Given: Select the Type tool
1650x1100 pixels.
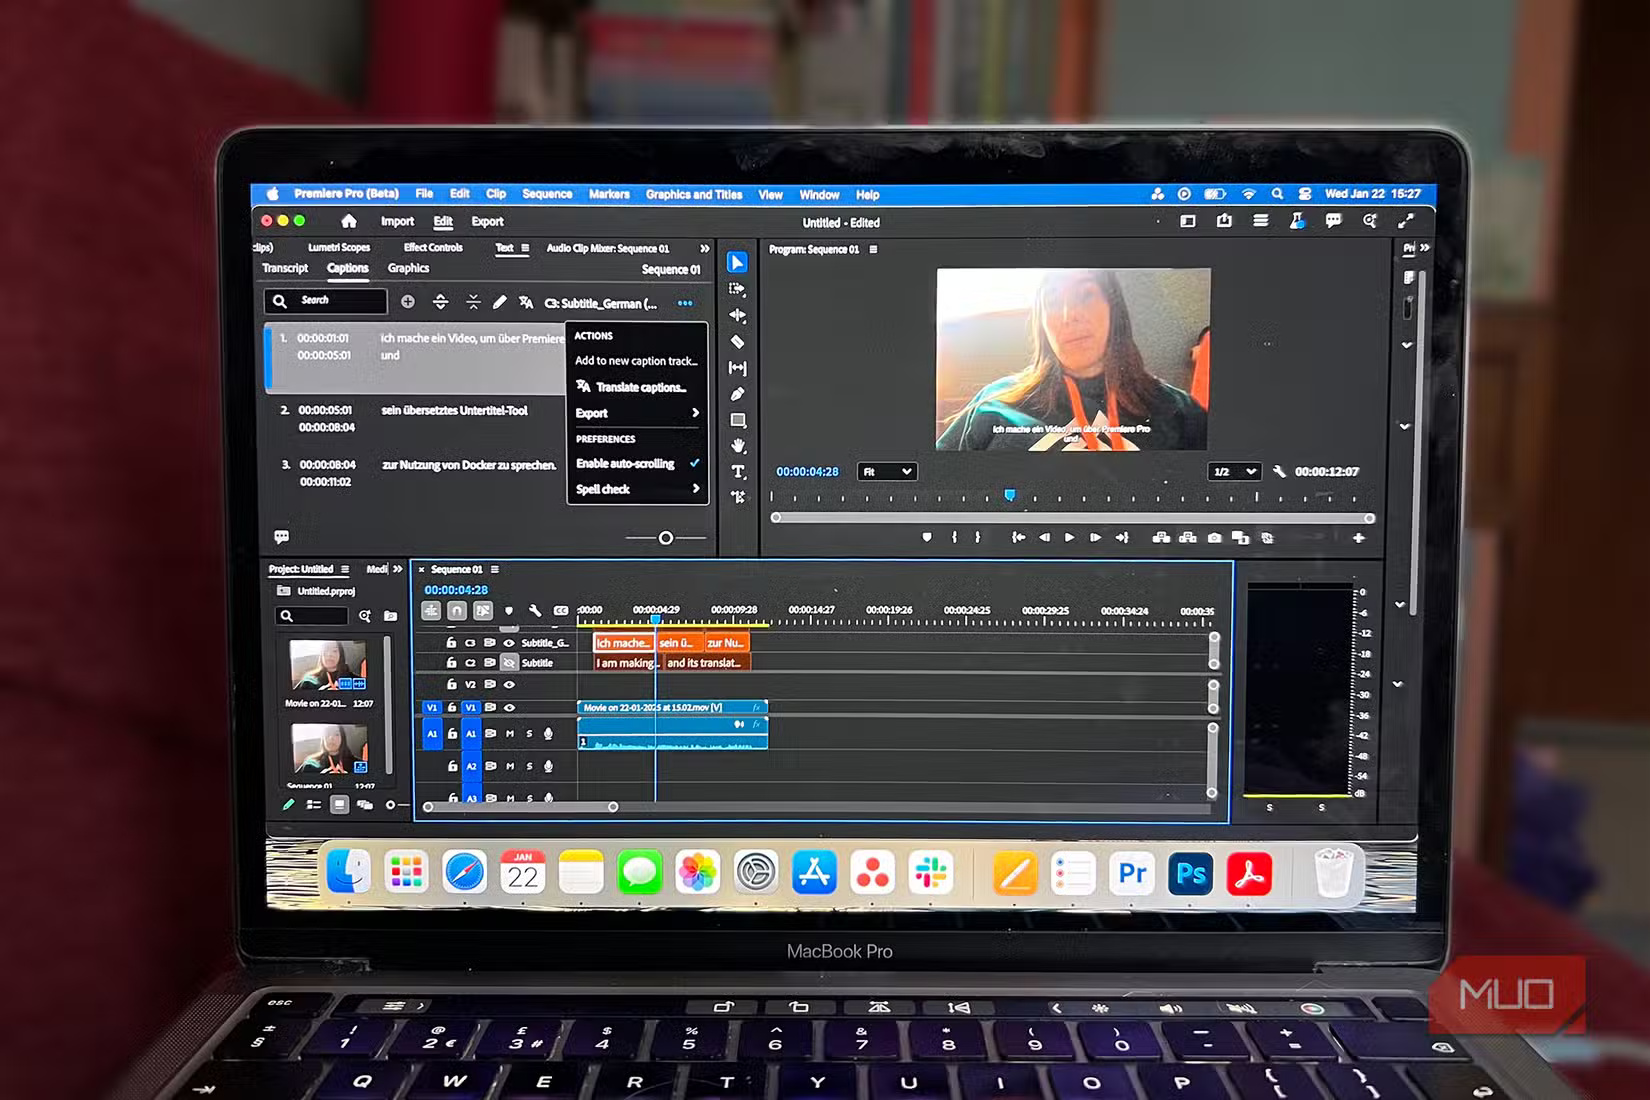Looking at the screenshot, I should pos(738,472).
